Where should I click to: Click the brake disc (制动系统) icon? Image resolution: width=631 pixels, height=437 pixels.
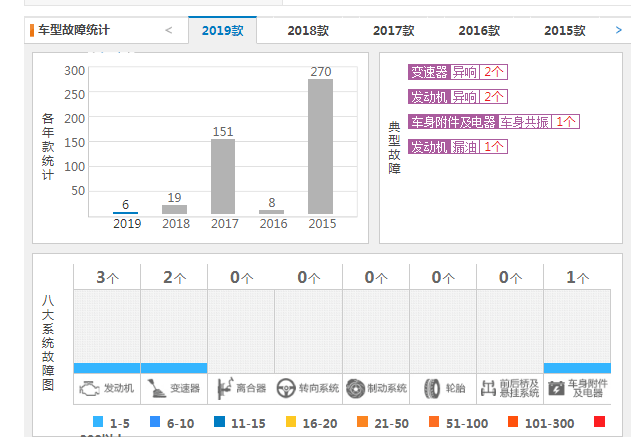point(355,389)
